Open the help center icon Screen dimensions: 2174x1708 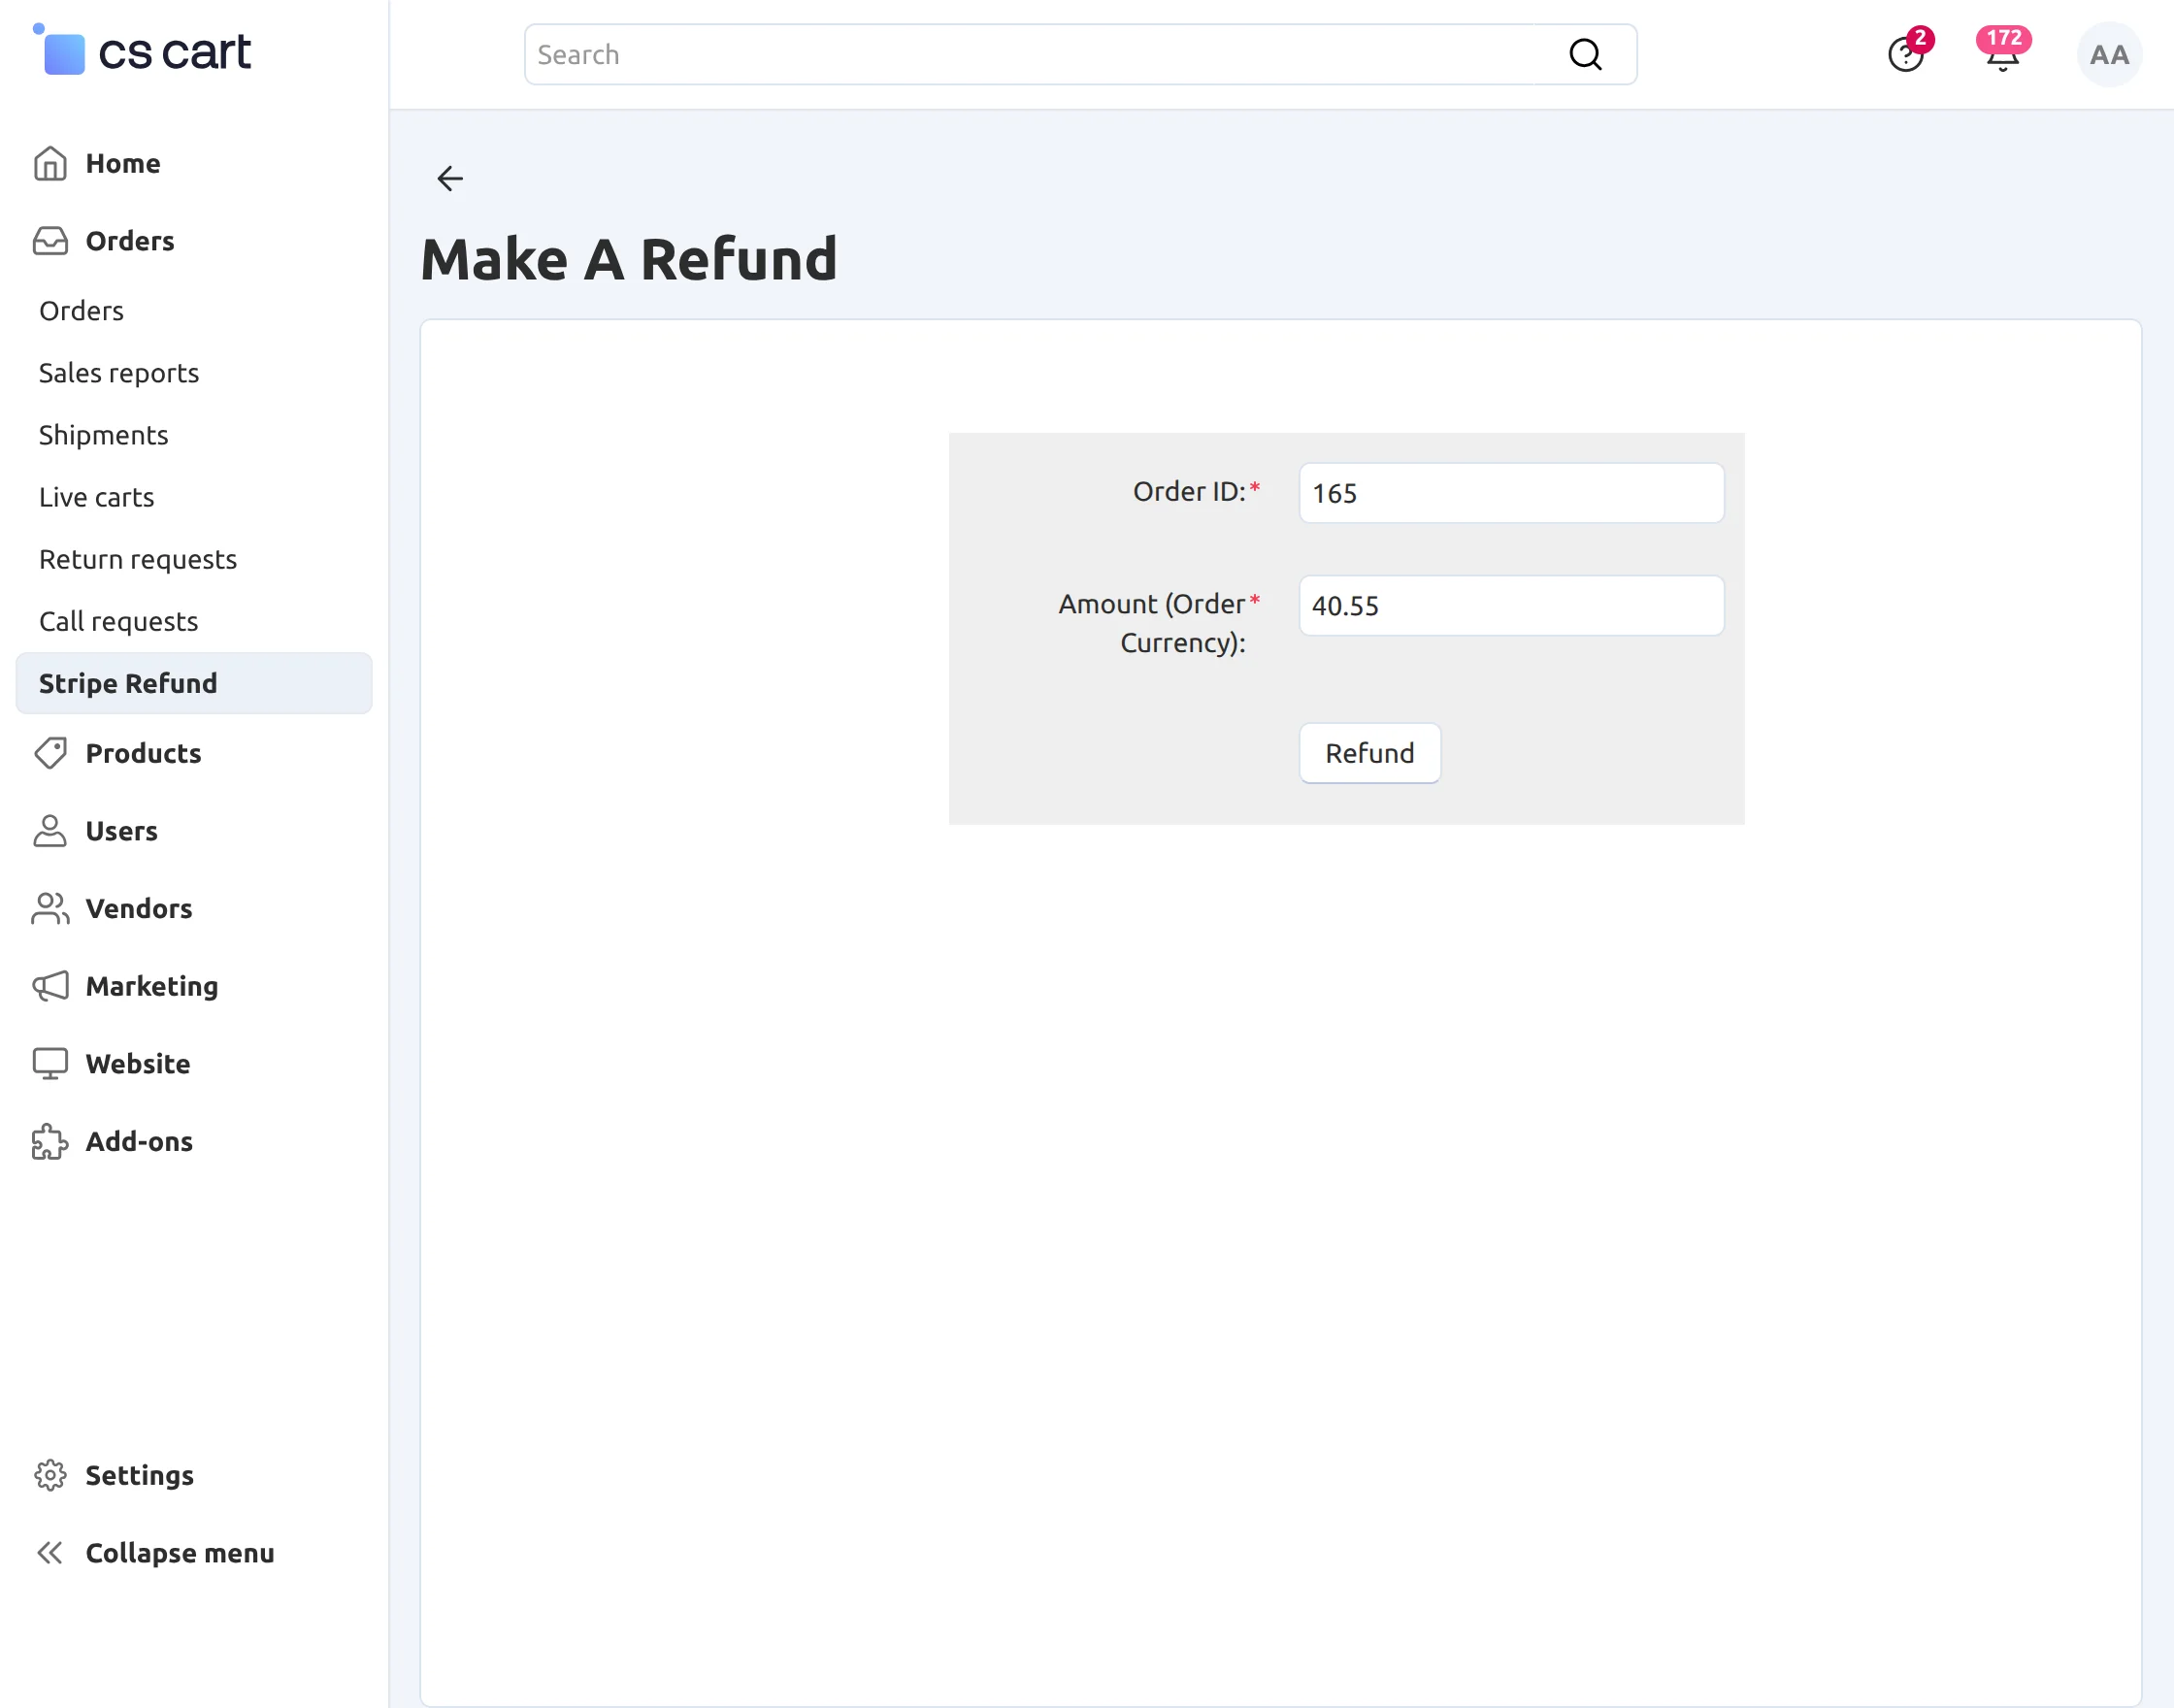(x=1905, y=54)
